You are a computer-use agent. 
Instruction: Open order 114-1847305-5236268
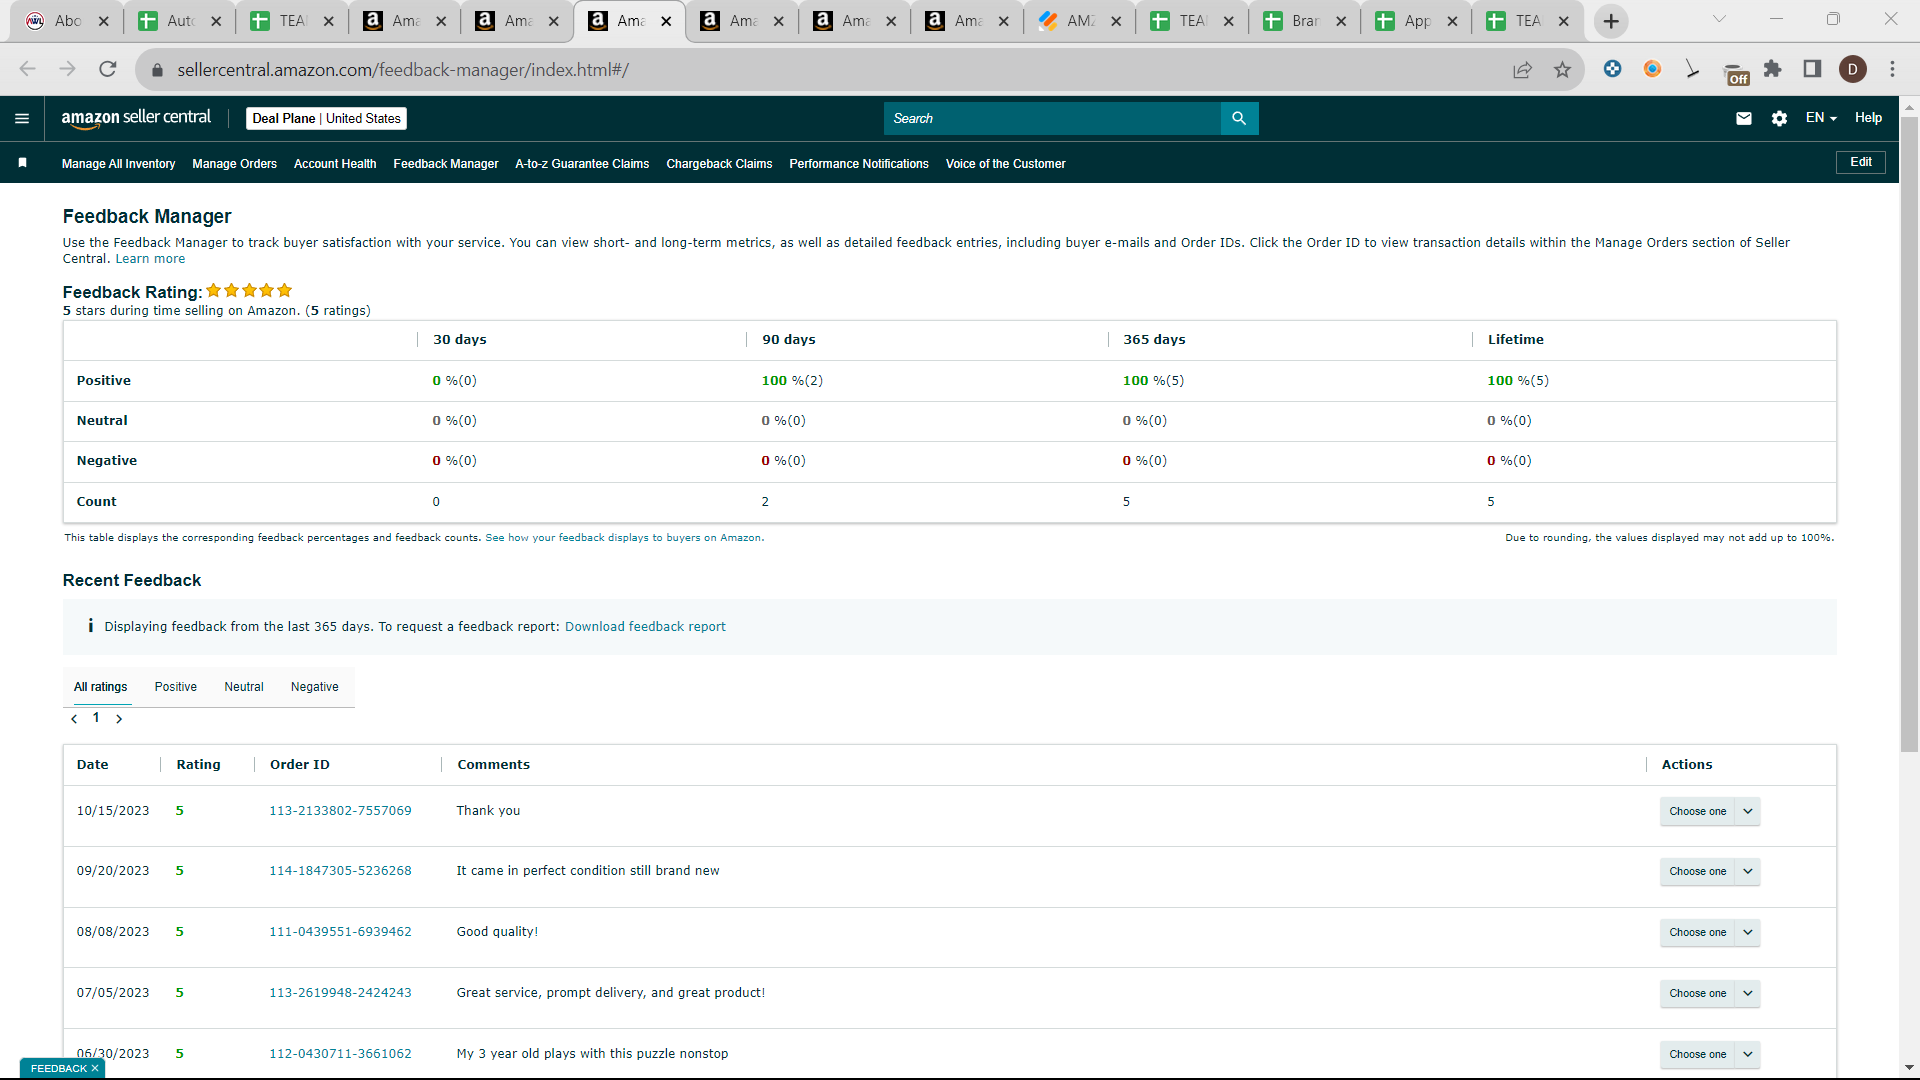(340, 871)
